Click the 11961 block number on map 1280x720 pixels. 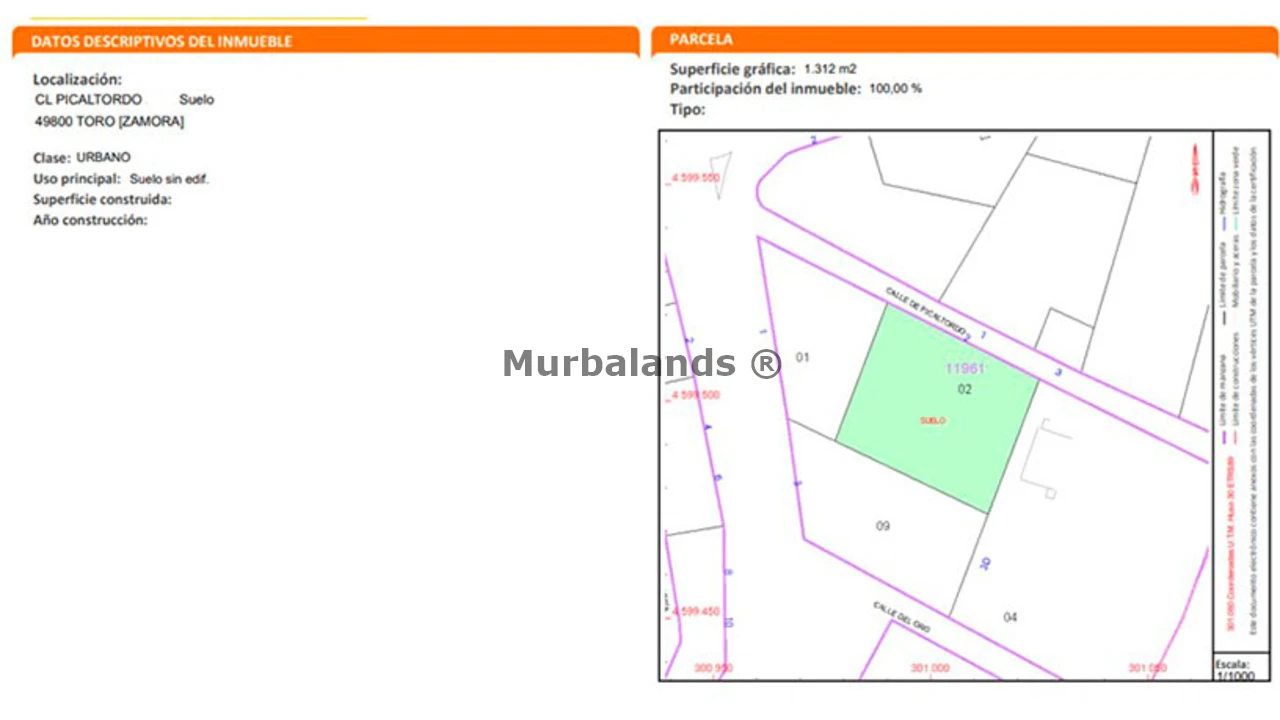click(x=965, y=368)
